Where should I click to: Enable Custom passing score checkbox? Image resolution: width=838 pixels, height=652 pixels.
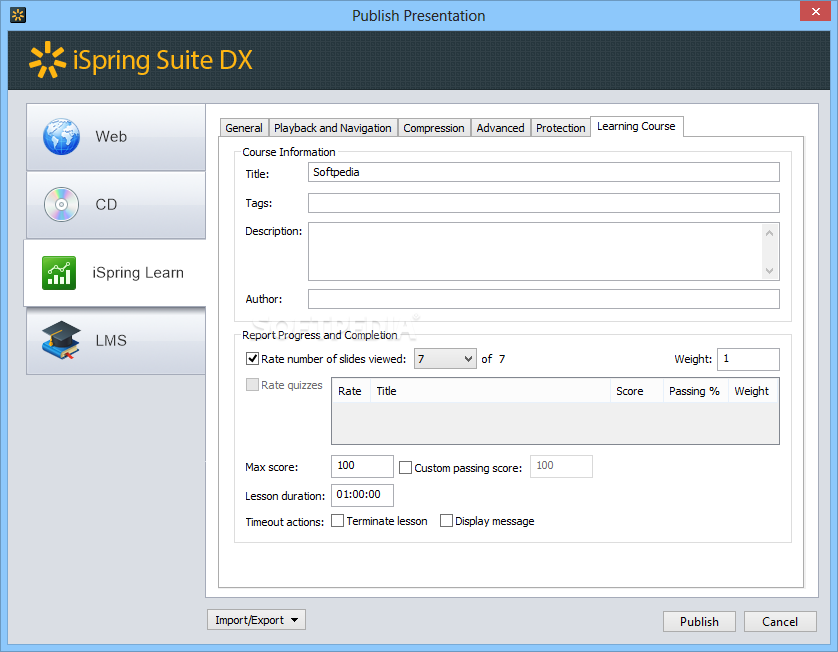[x=406, y=468]
